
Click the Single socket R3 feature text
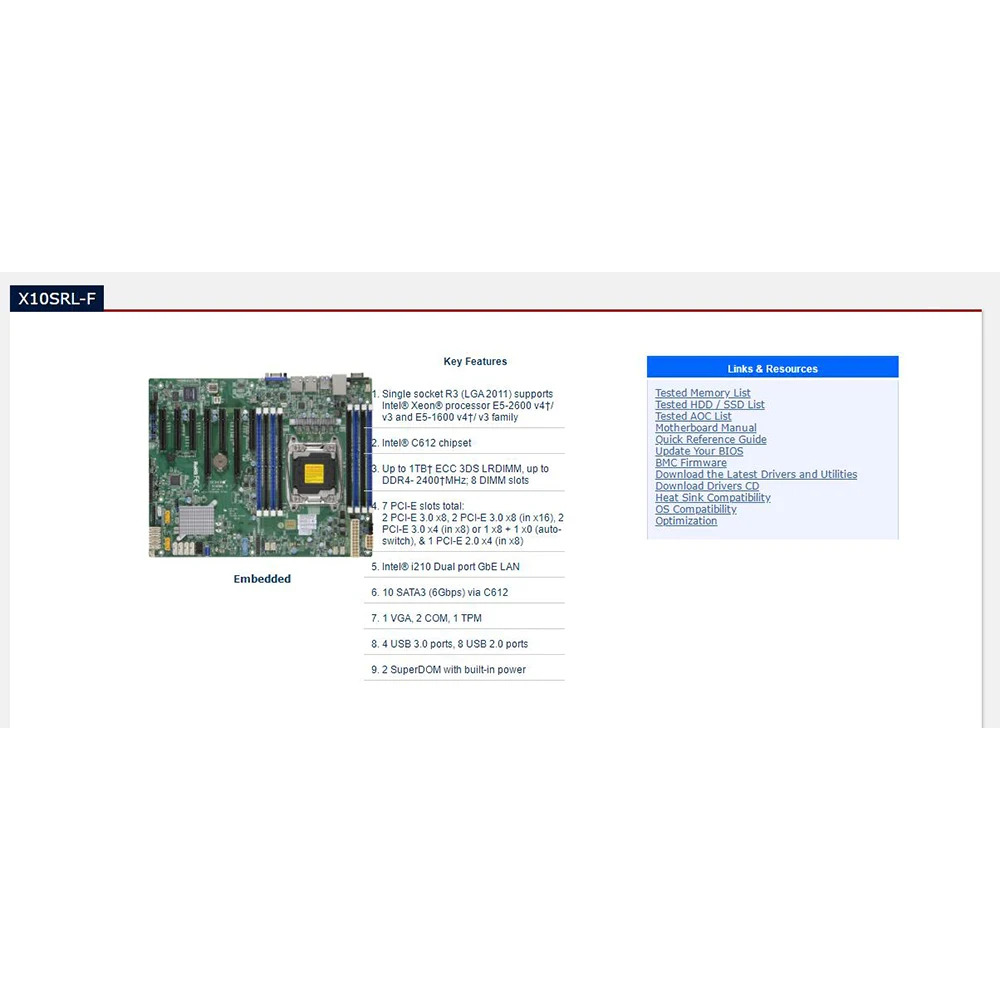[467, 406]
